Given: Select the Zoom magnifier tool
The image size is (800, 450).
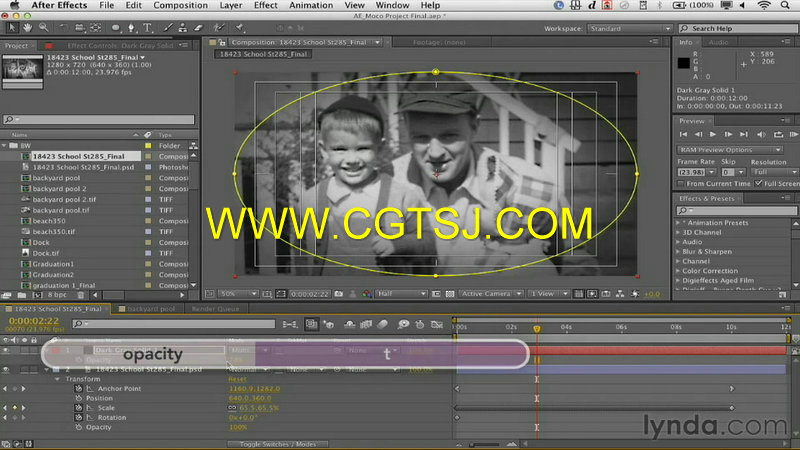Looking at the screenshot, I should pyautogui.click(x=43, y=28).
